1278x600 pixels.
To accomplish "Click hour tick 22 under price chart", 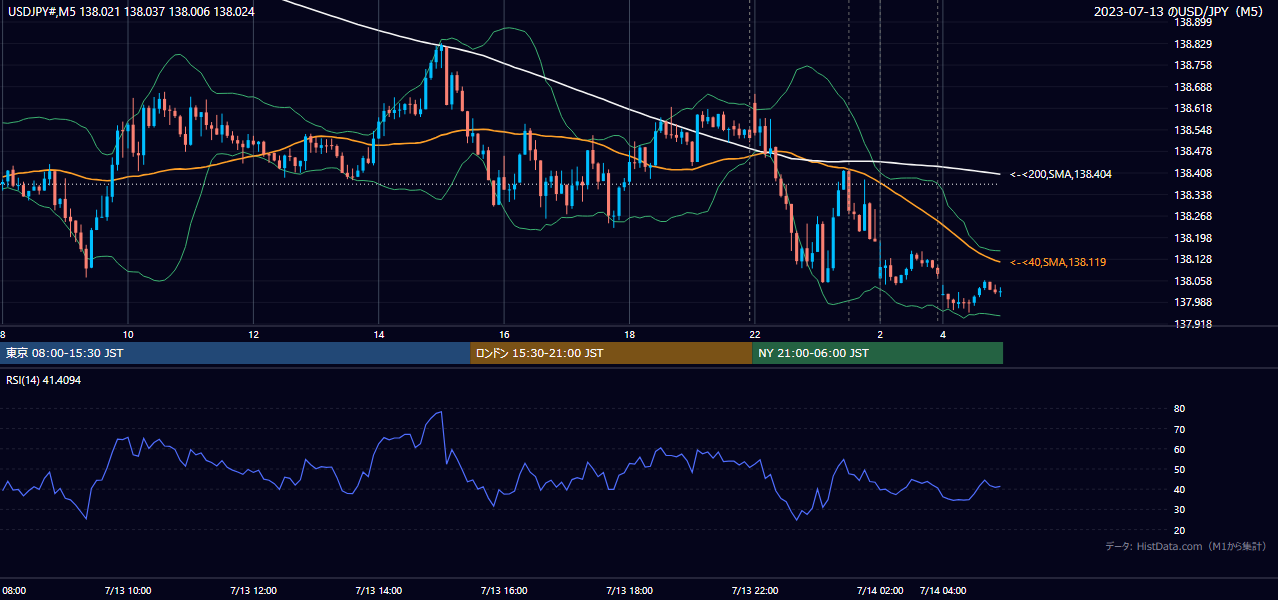I will [x=755, y=334].
